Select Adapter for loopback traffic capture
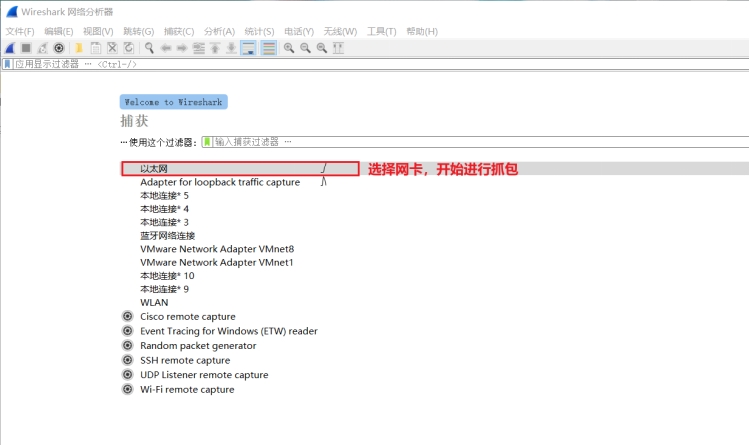 pos(220,182)
